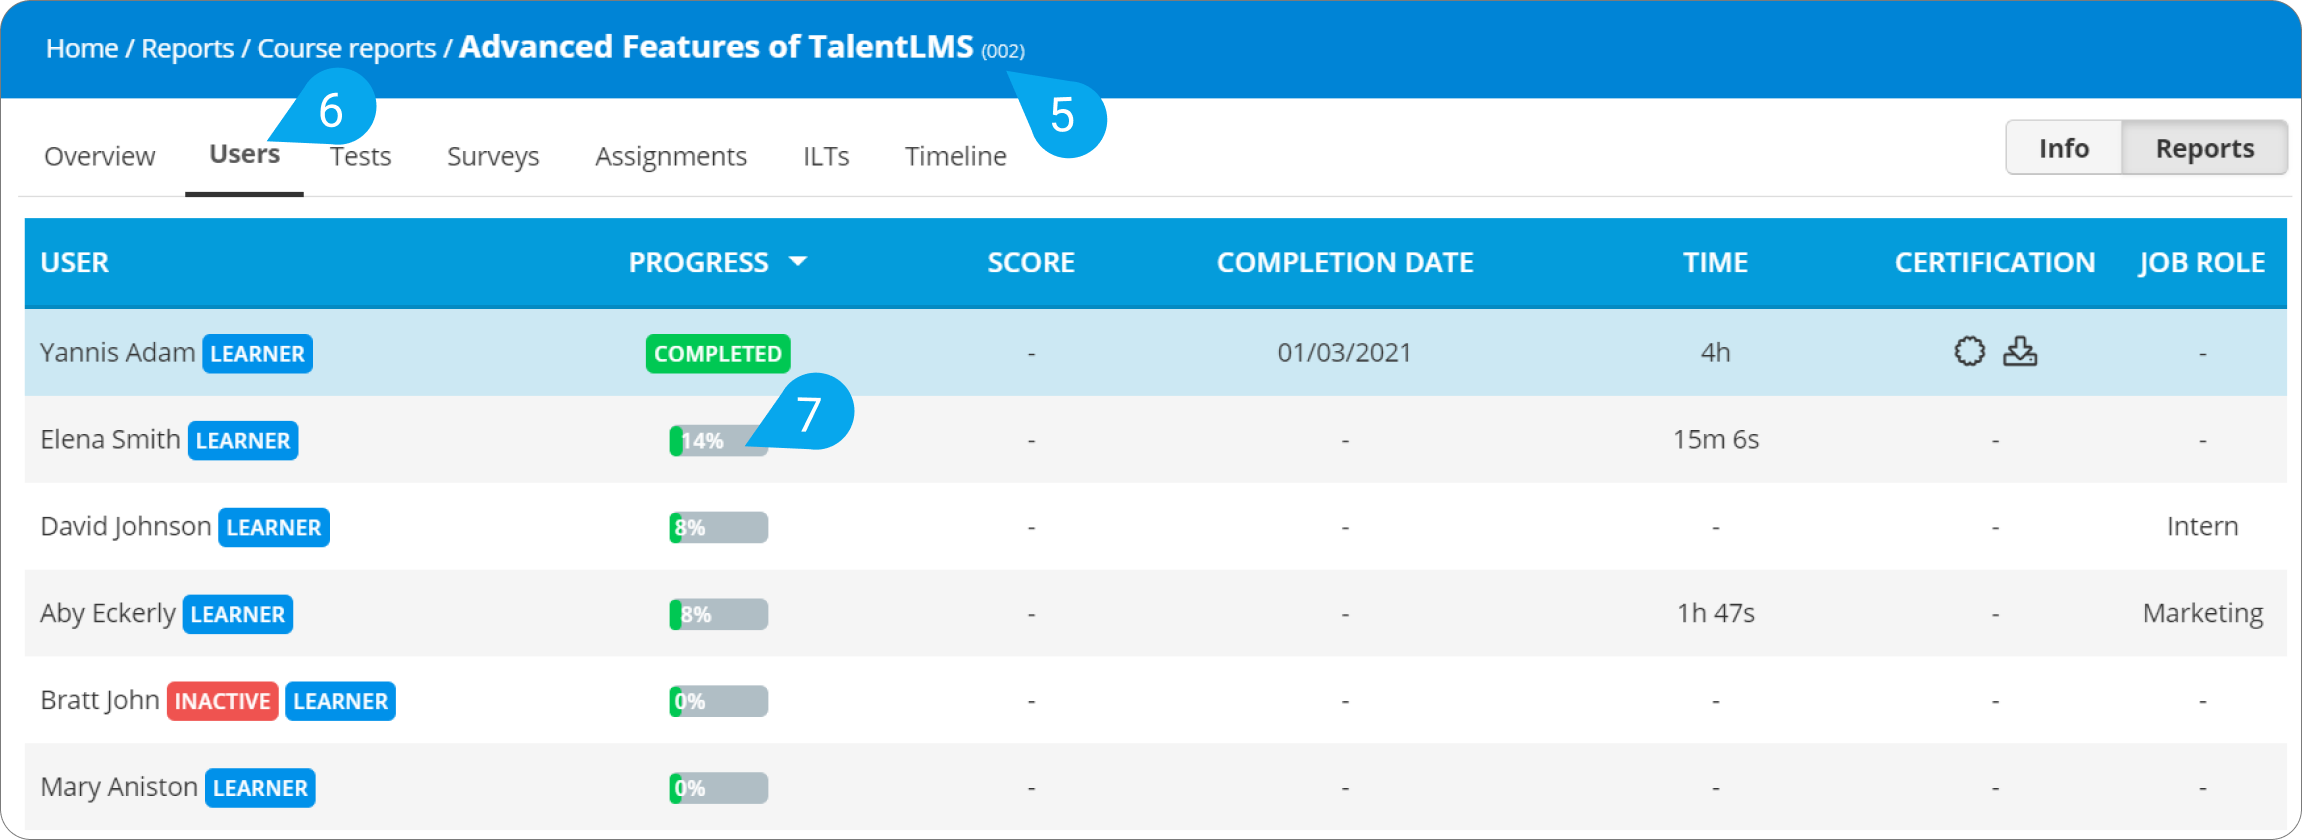Sort table by SCORE column header
The height and width of the screenshot is (840, 2302).
[1031, 262]
